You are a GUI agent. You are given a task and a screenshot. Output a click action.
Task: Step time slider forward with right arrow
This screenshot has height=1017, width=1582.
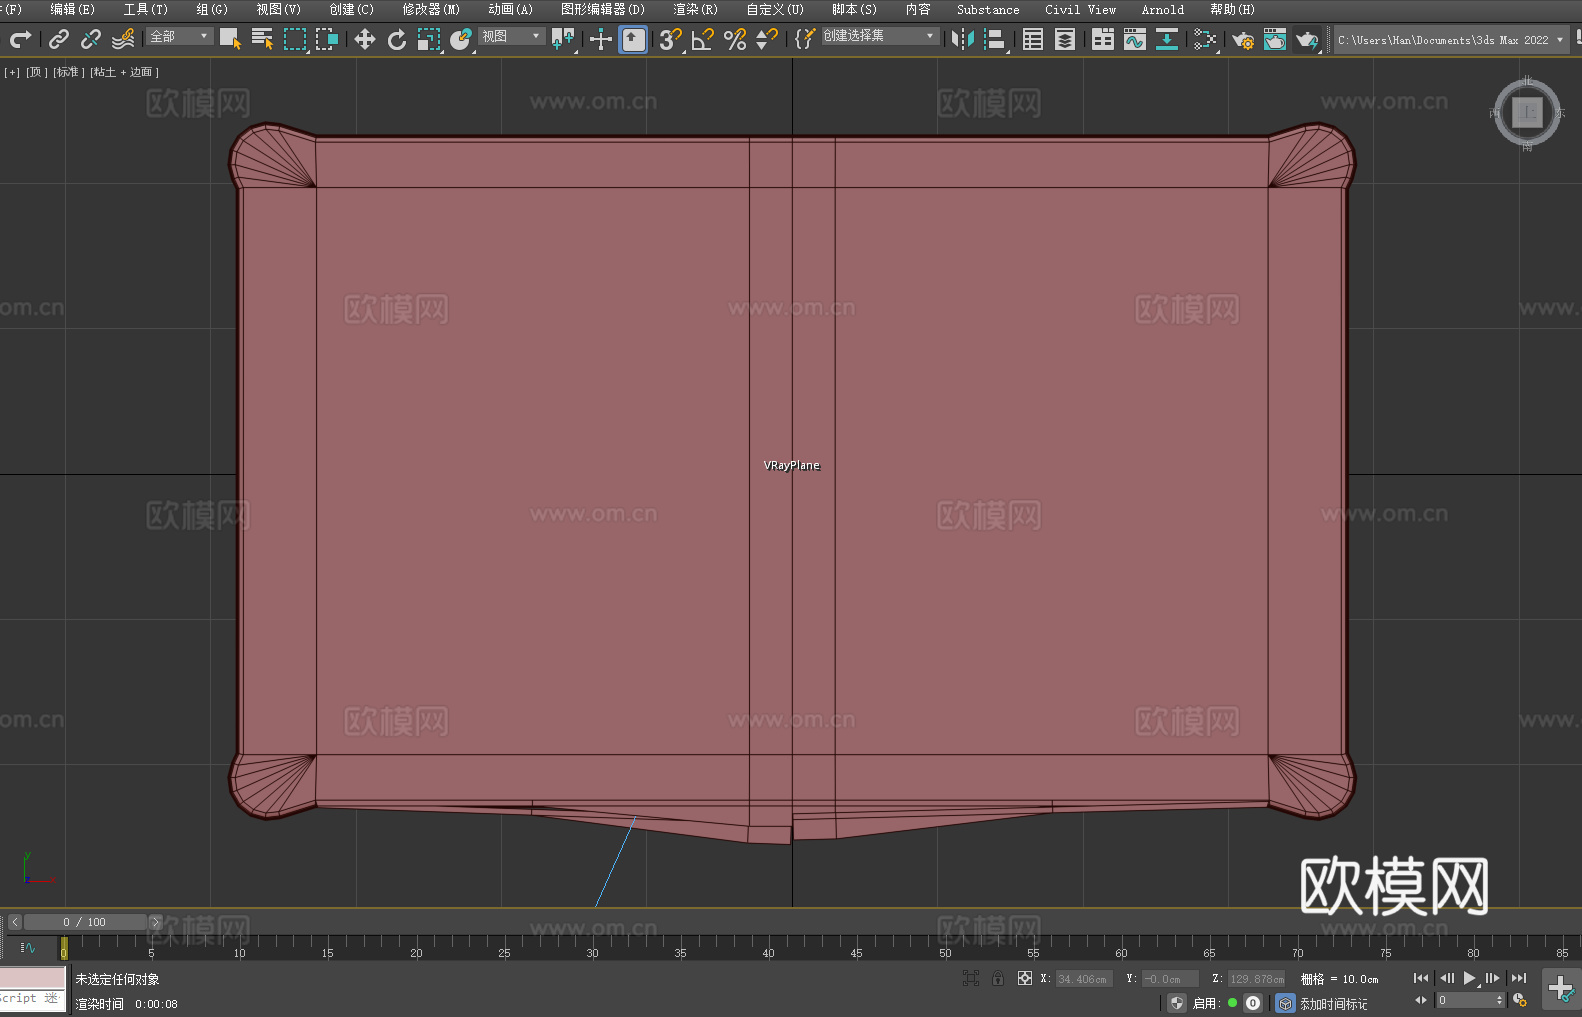click(x=155, y=922)
